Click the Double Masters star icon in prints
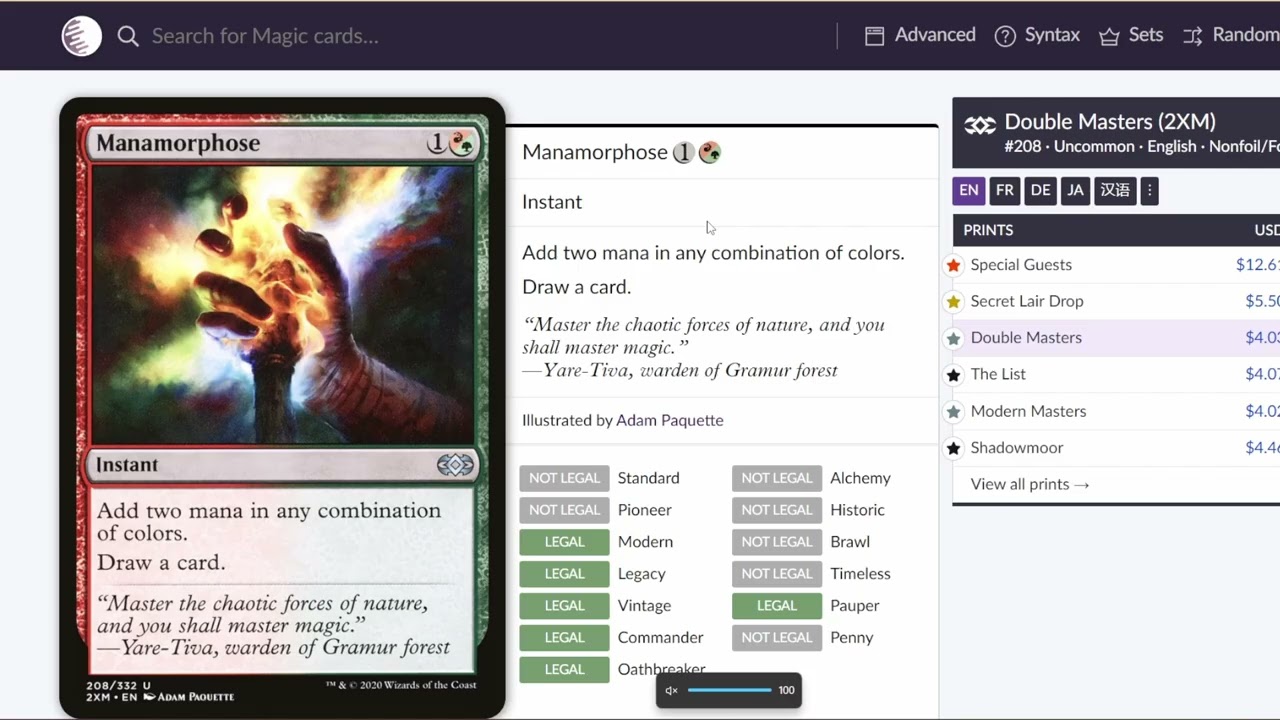The height and width of the screenshot is (720, 1280). coord(953,338)
